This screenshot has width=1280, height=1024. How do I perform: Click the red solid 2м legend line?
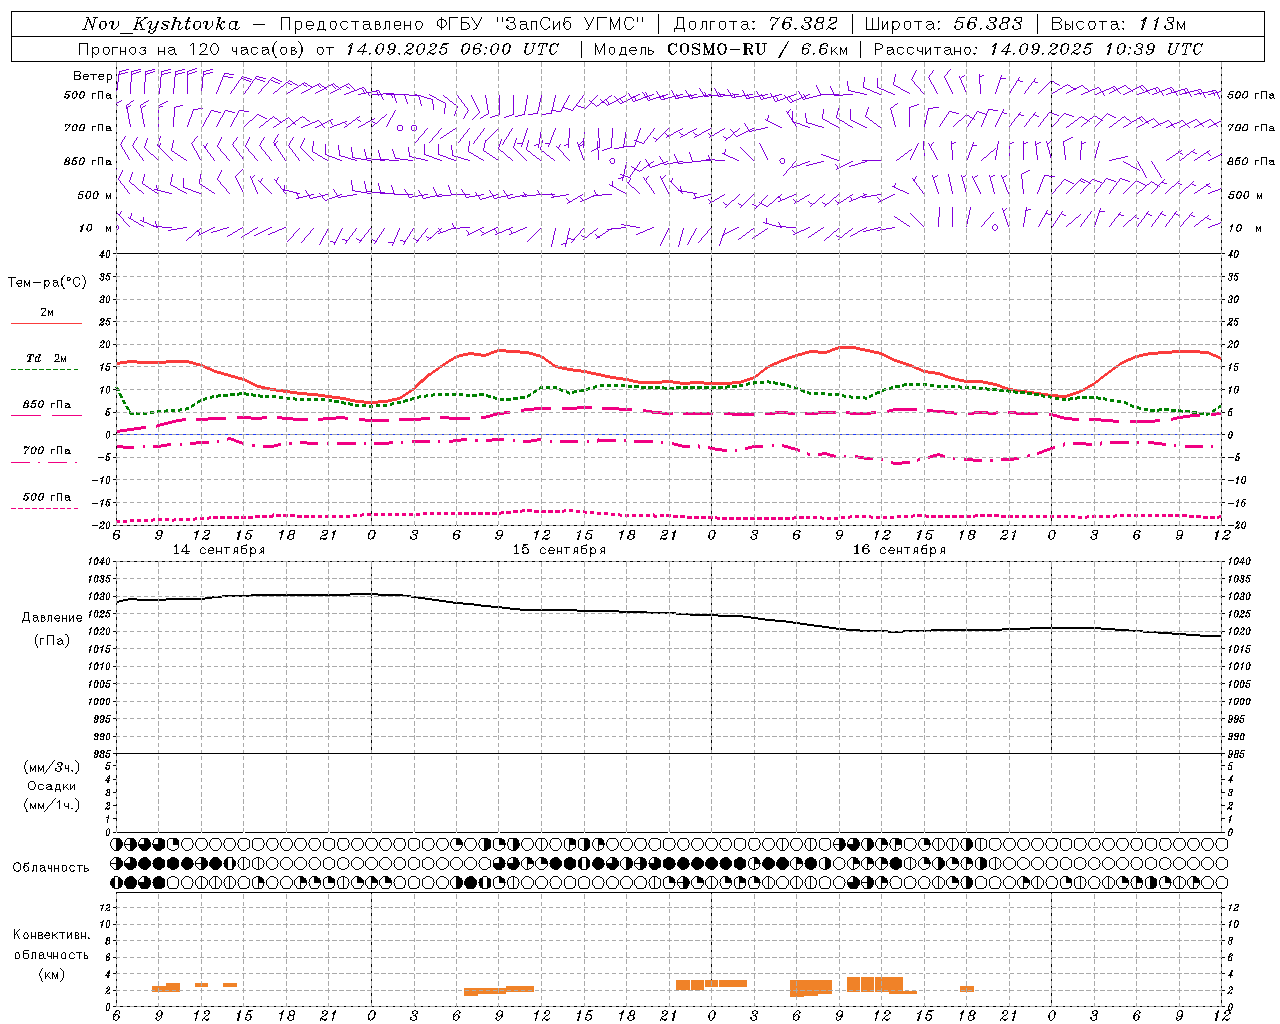(x=46, y=324)
